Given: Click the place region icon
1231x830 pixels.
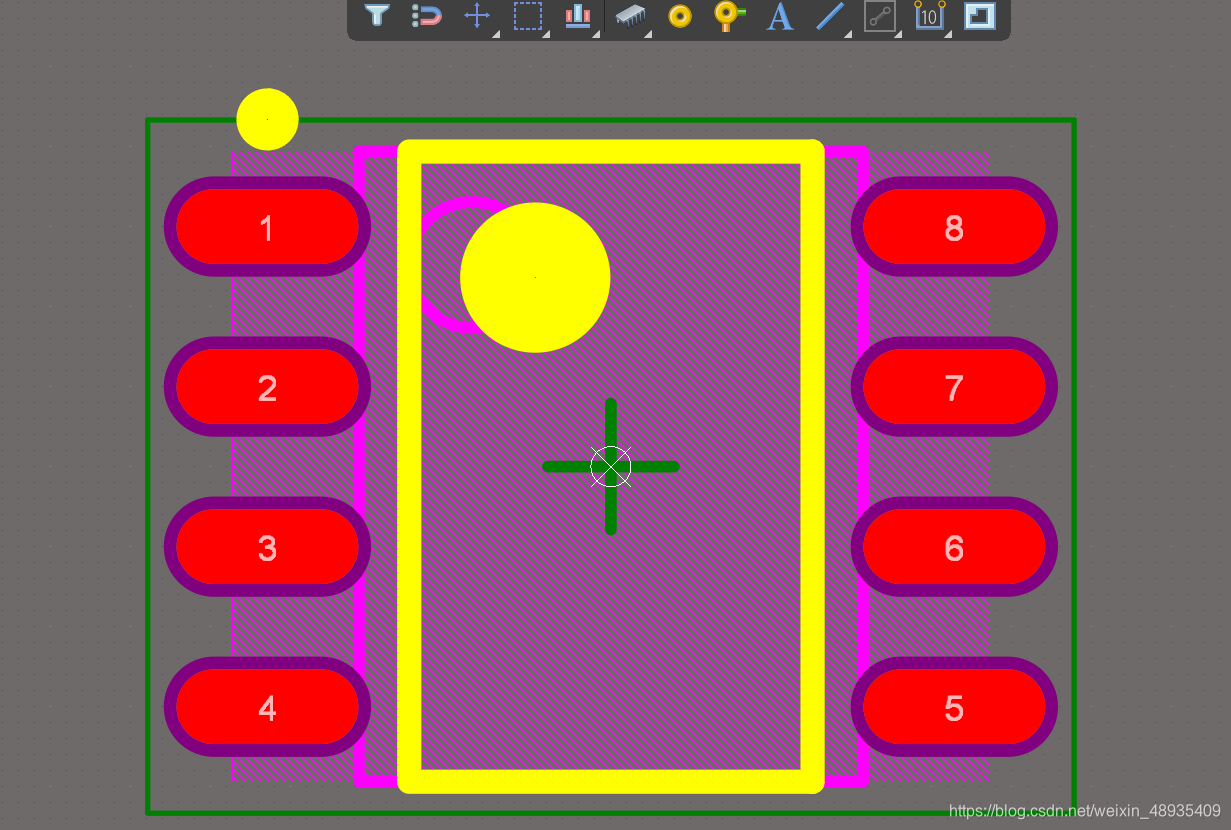Looking at the screenshot, I should [979, 16].
